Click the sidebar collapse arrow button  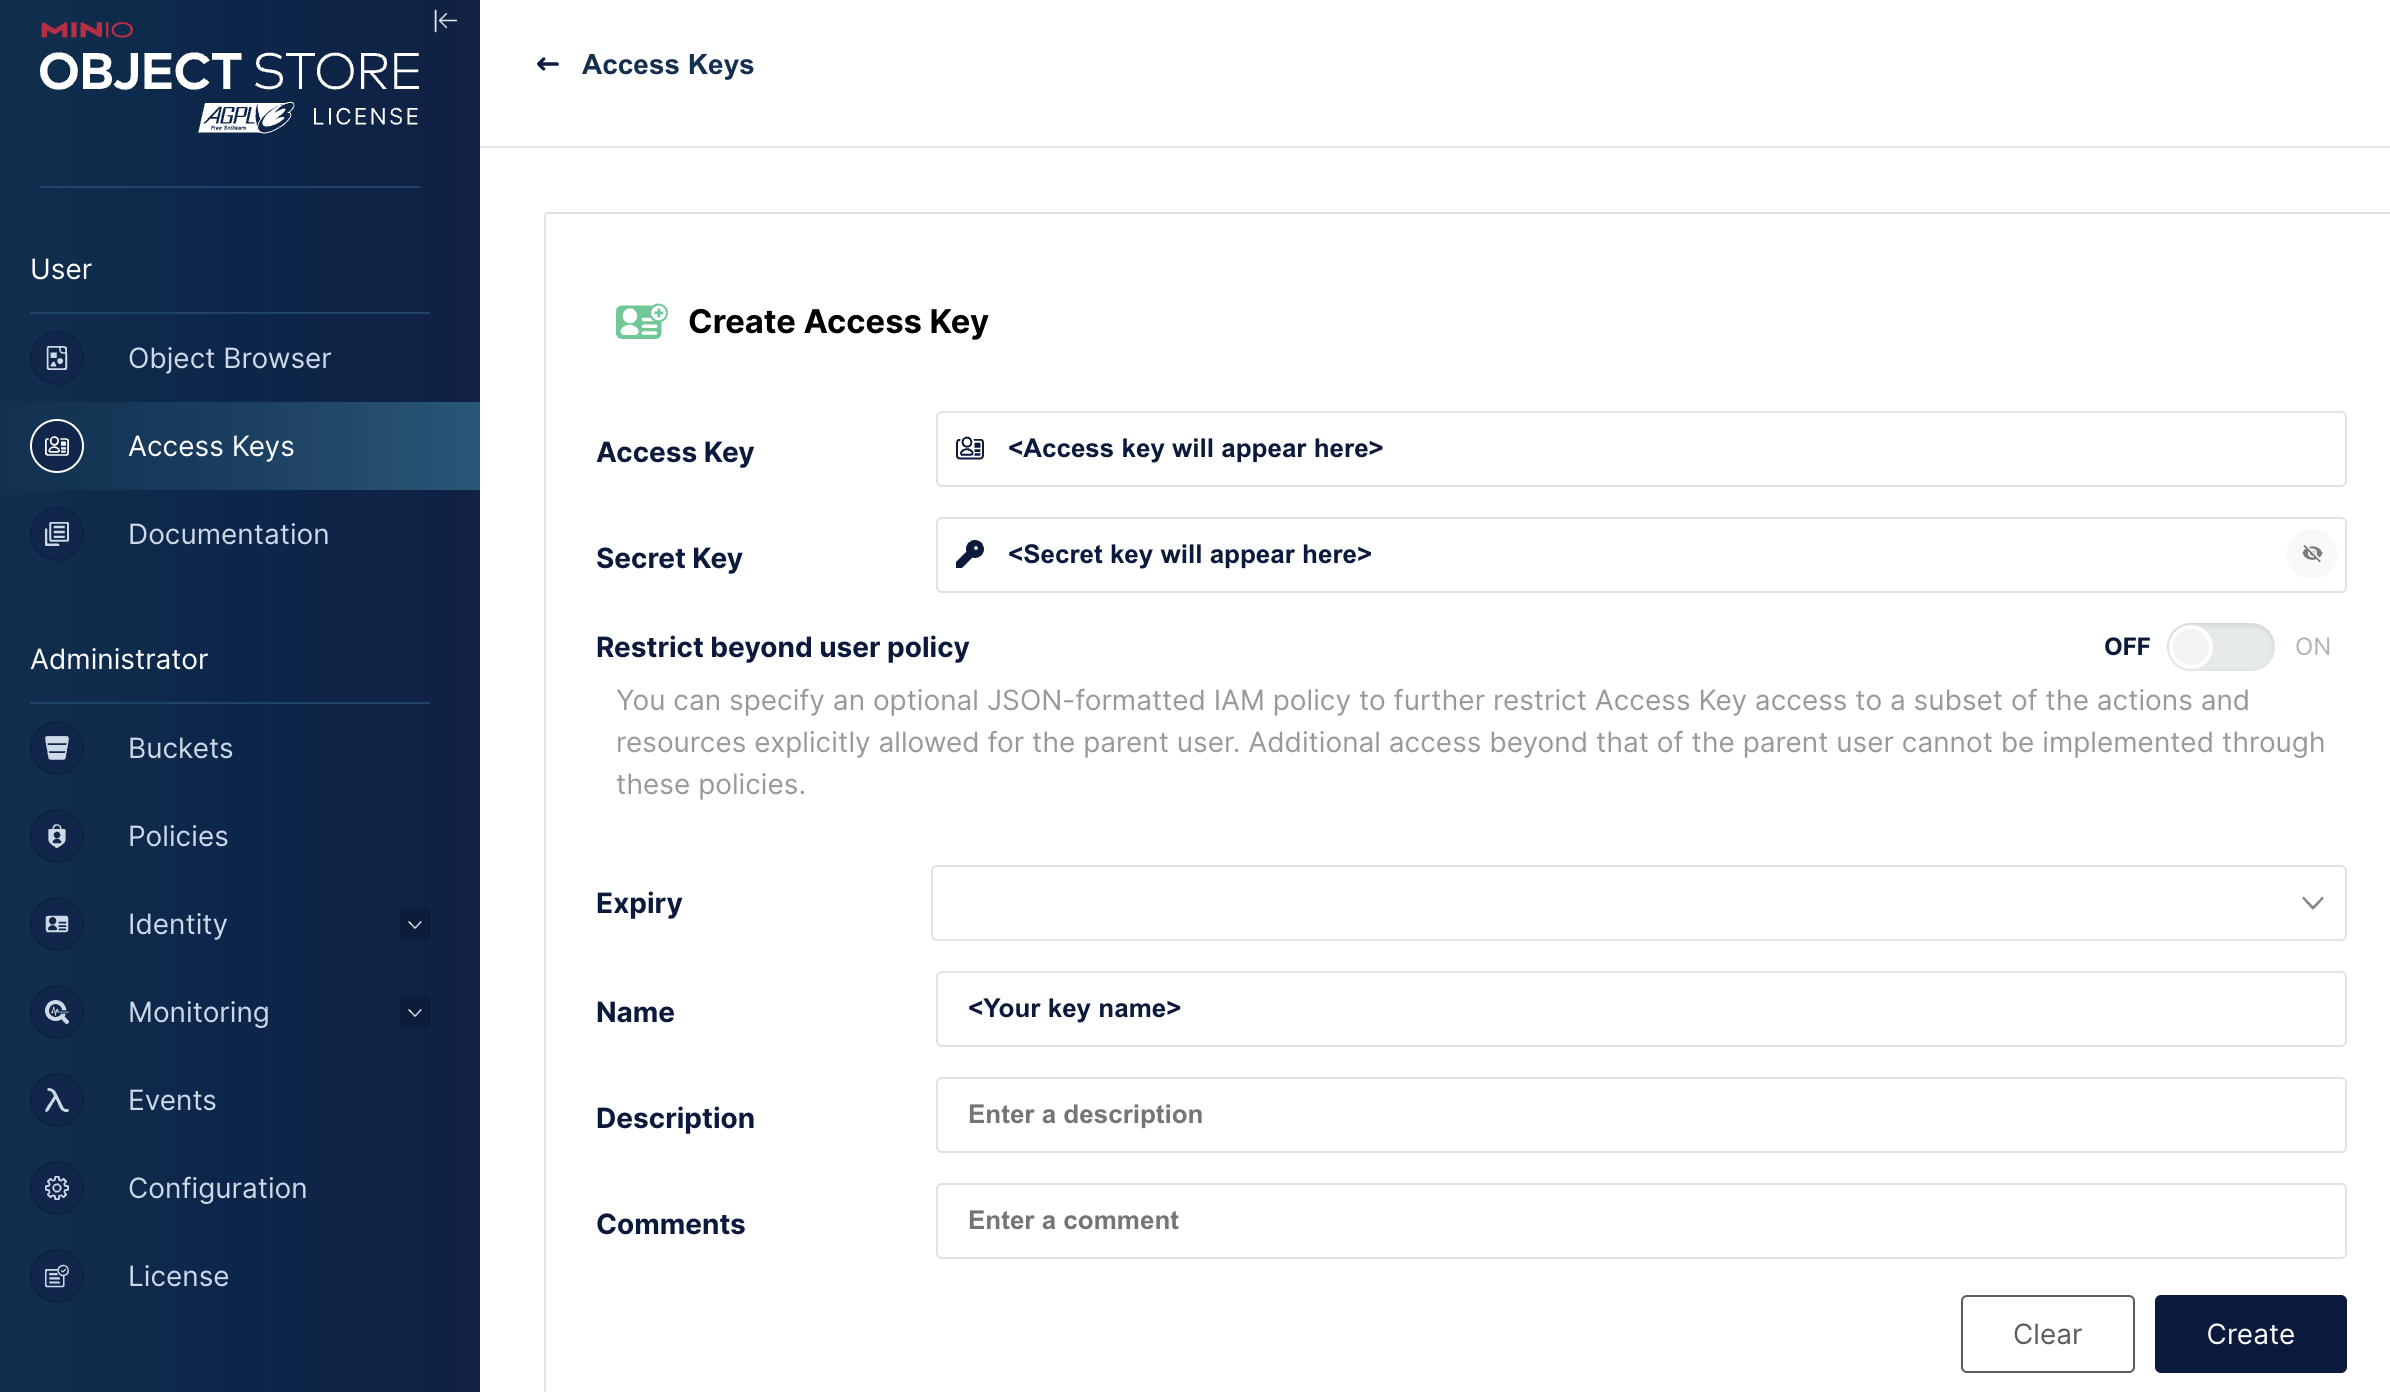click(x=442, y=22)
